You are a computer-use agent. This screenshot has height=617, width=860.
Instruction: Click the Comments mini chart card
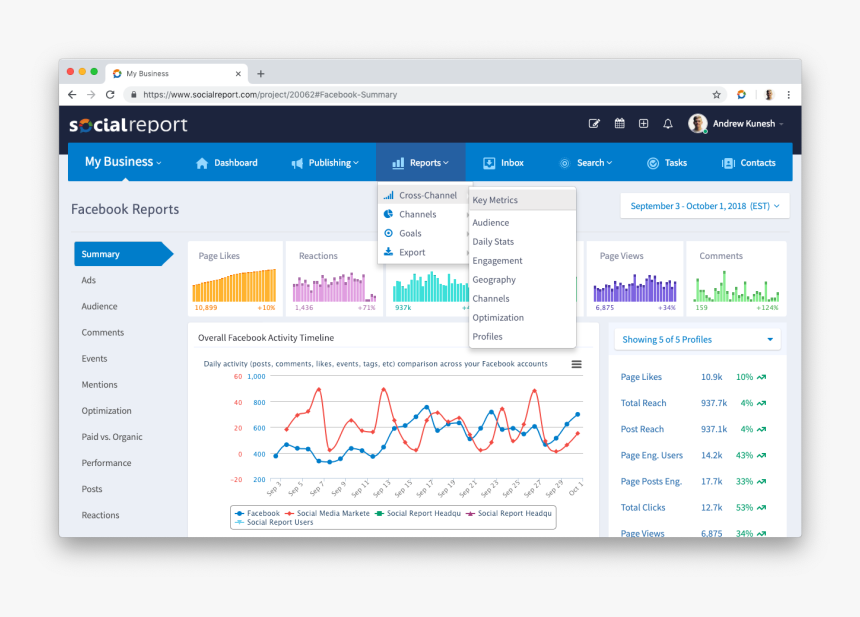click(x=736, y=279)
